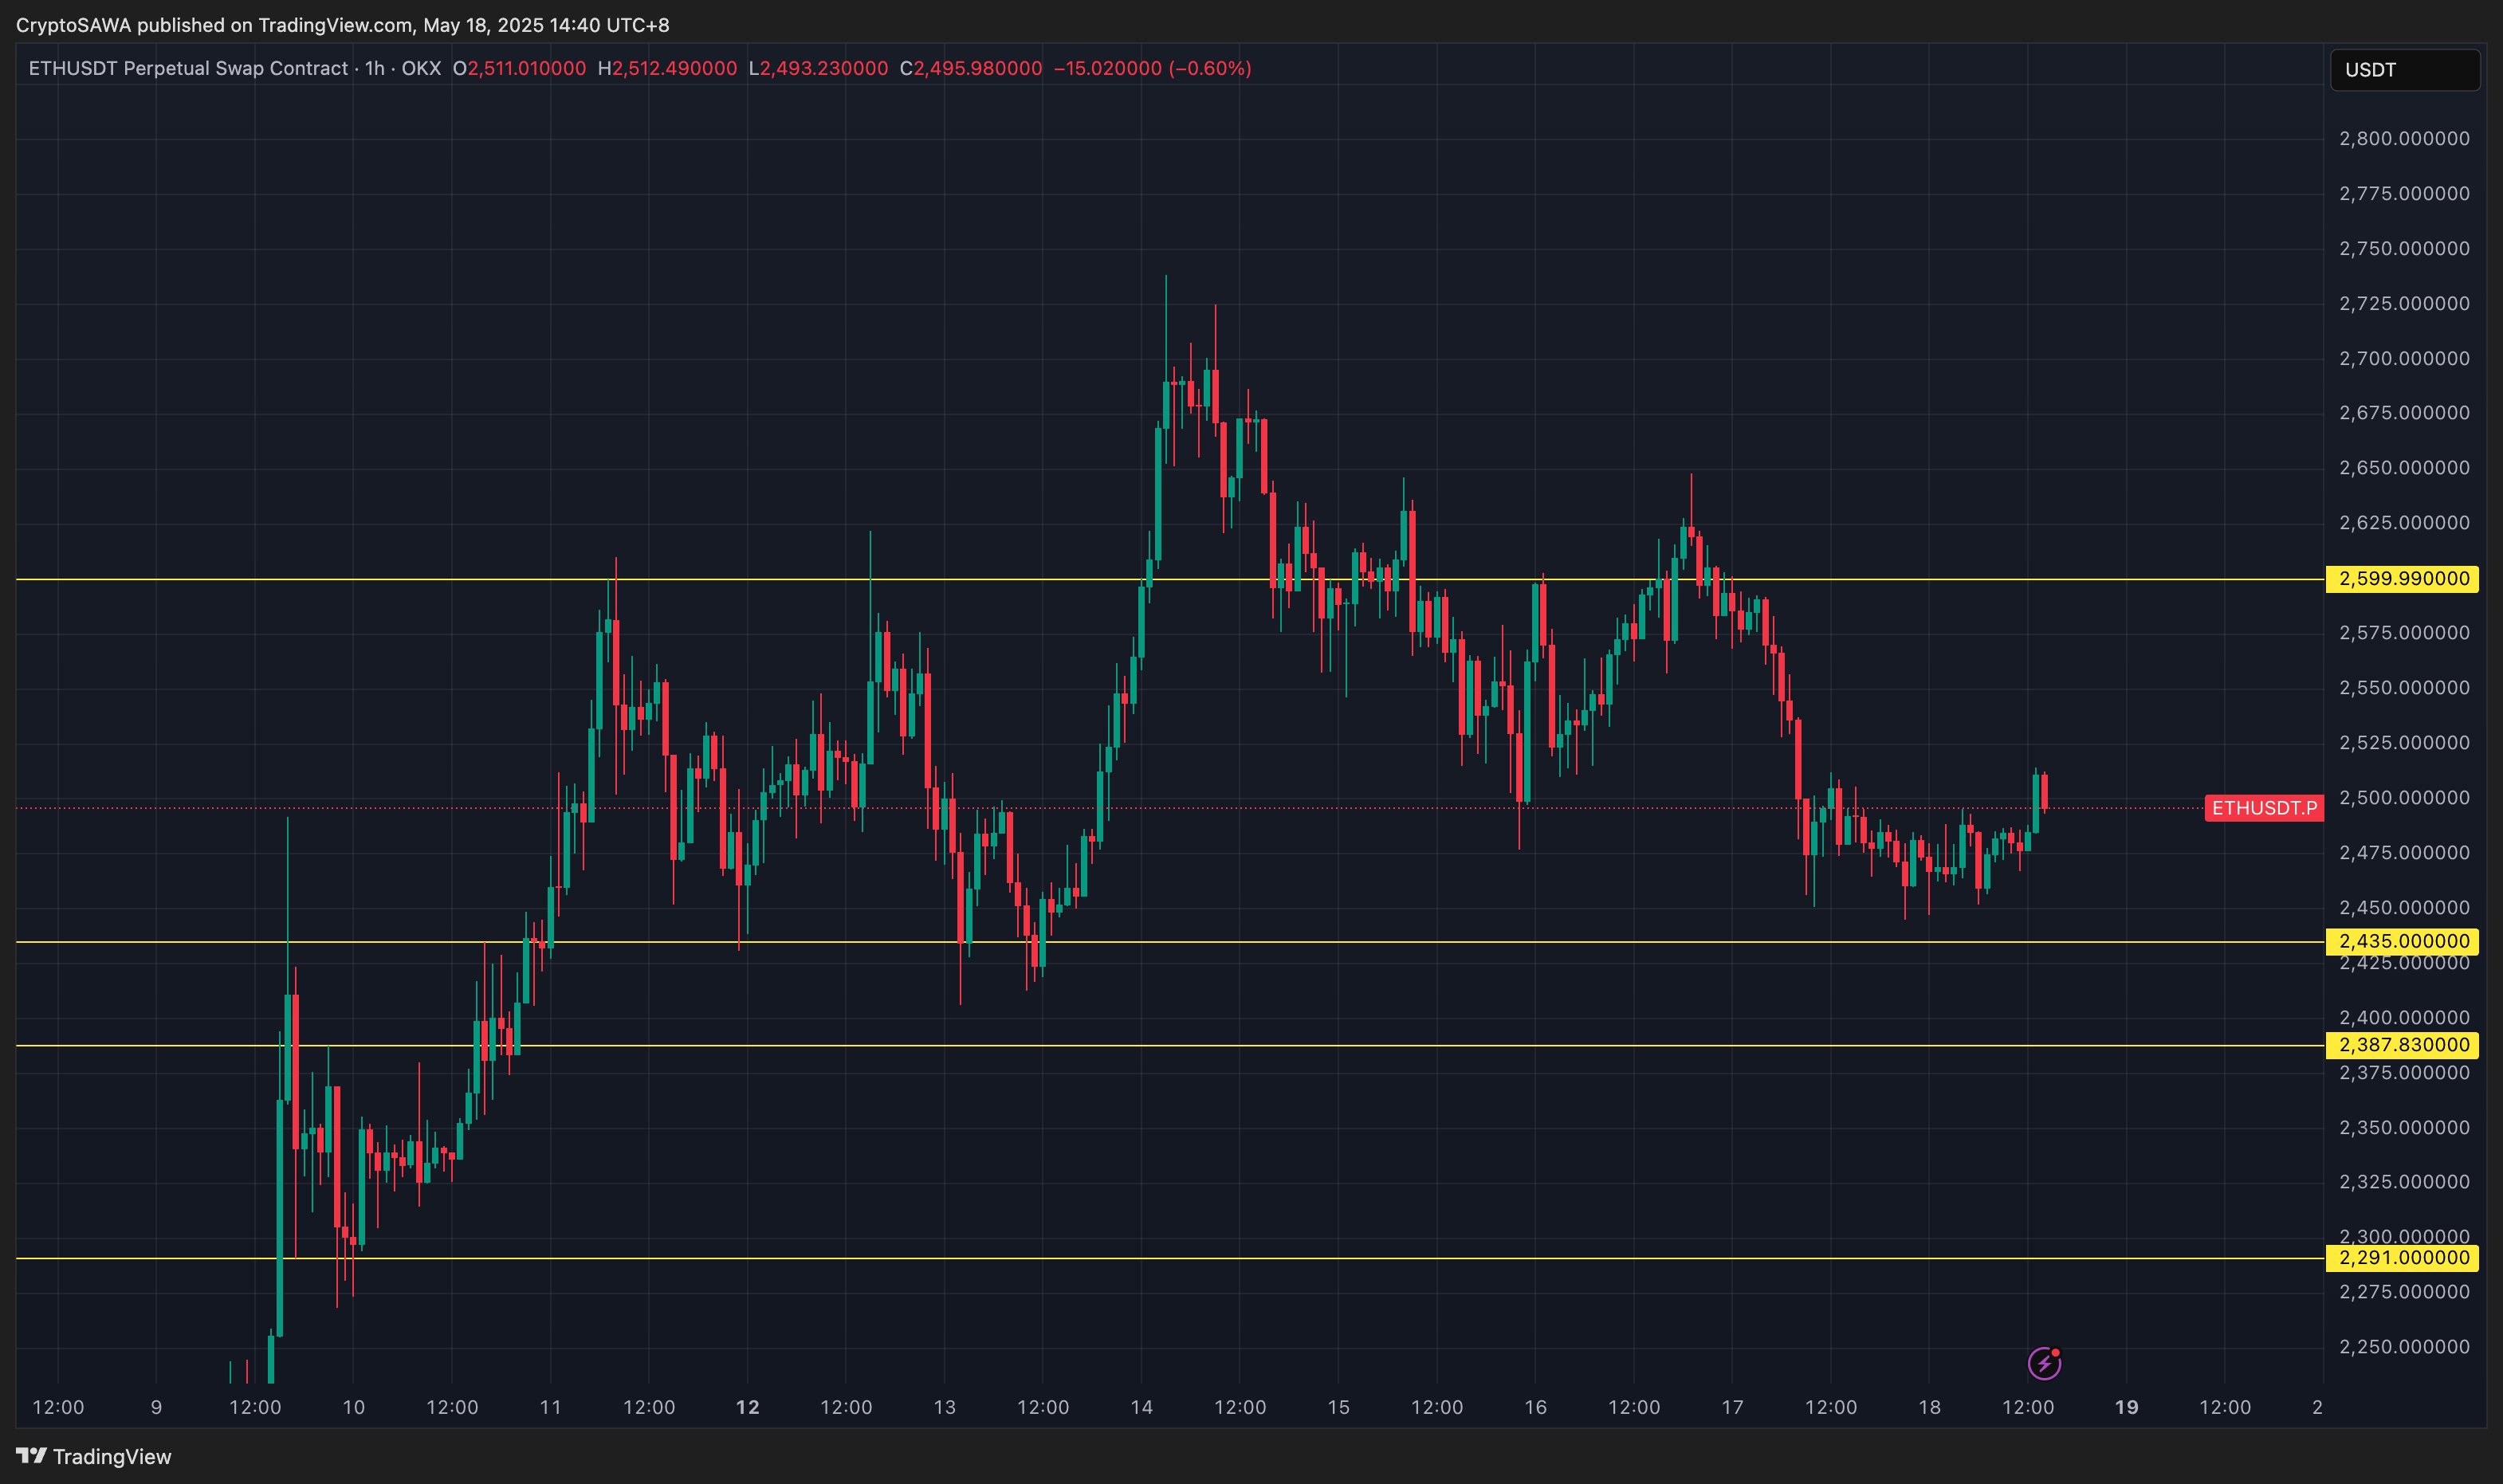Viewport: 2503px width, 1484px height.
Task: Click the date label 14 on time axis
Action: coord(1141,1407)
